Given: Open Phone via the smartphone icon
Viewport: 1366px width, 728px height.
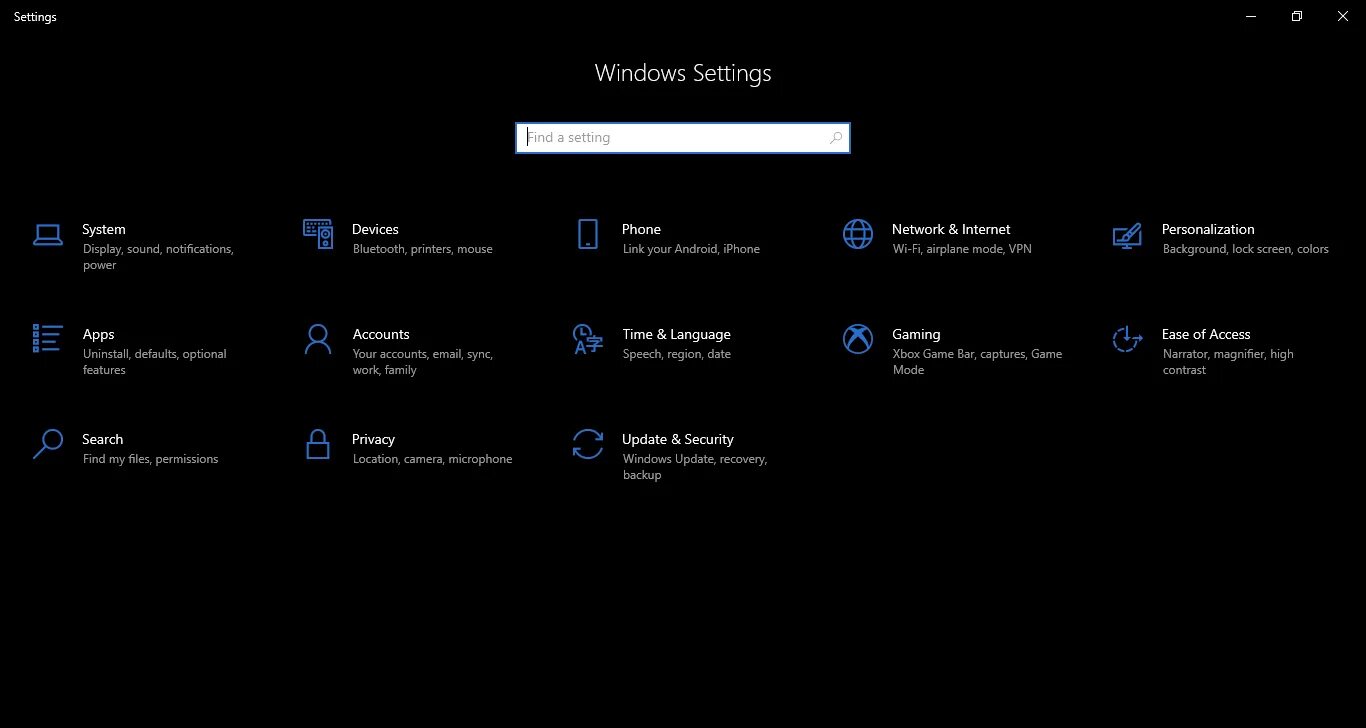Looking at the screenshot, I should (x=588, y=234).
